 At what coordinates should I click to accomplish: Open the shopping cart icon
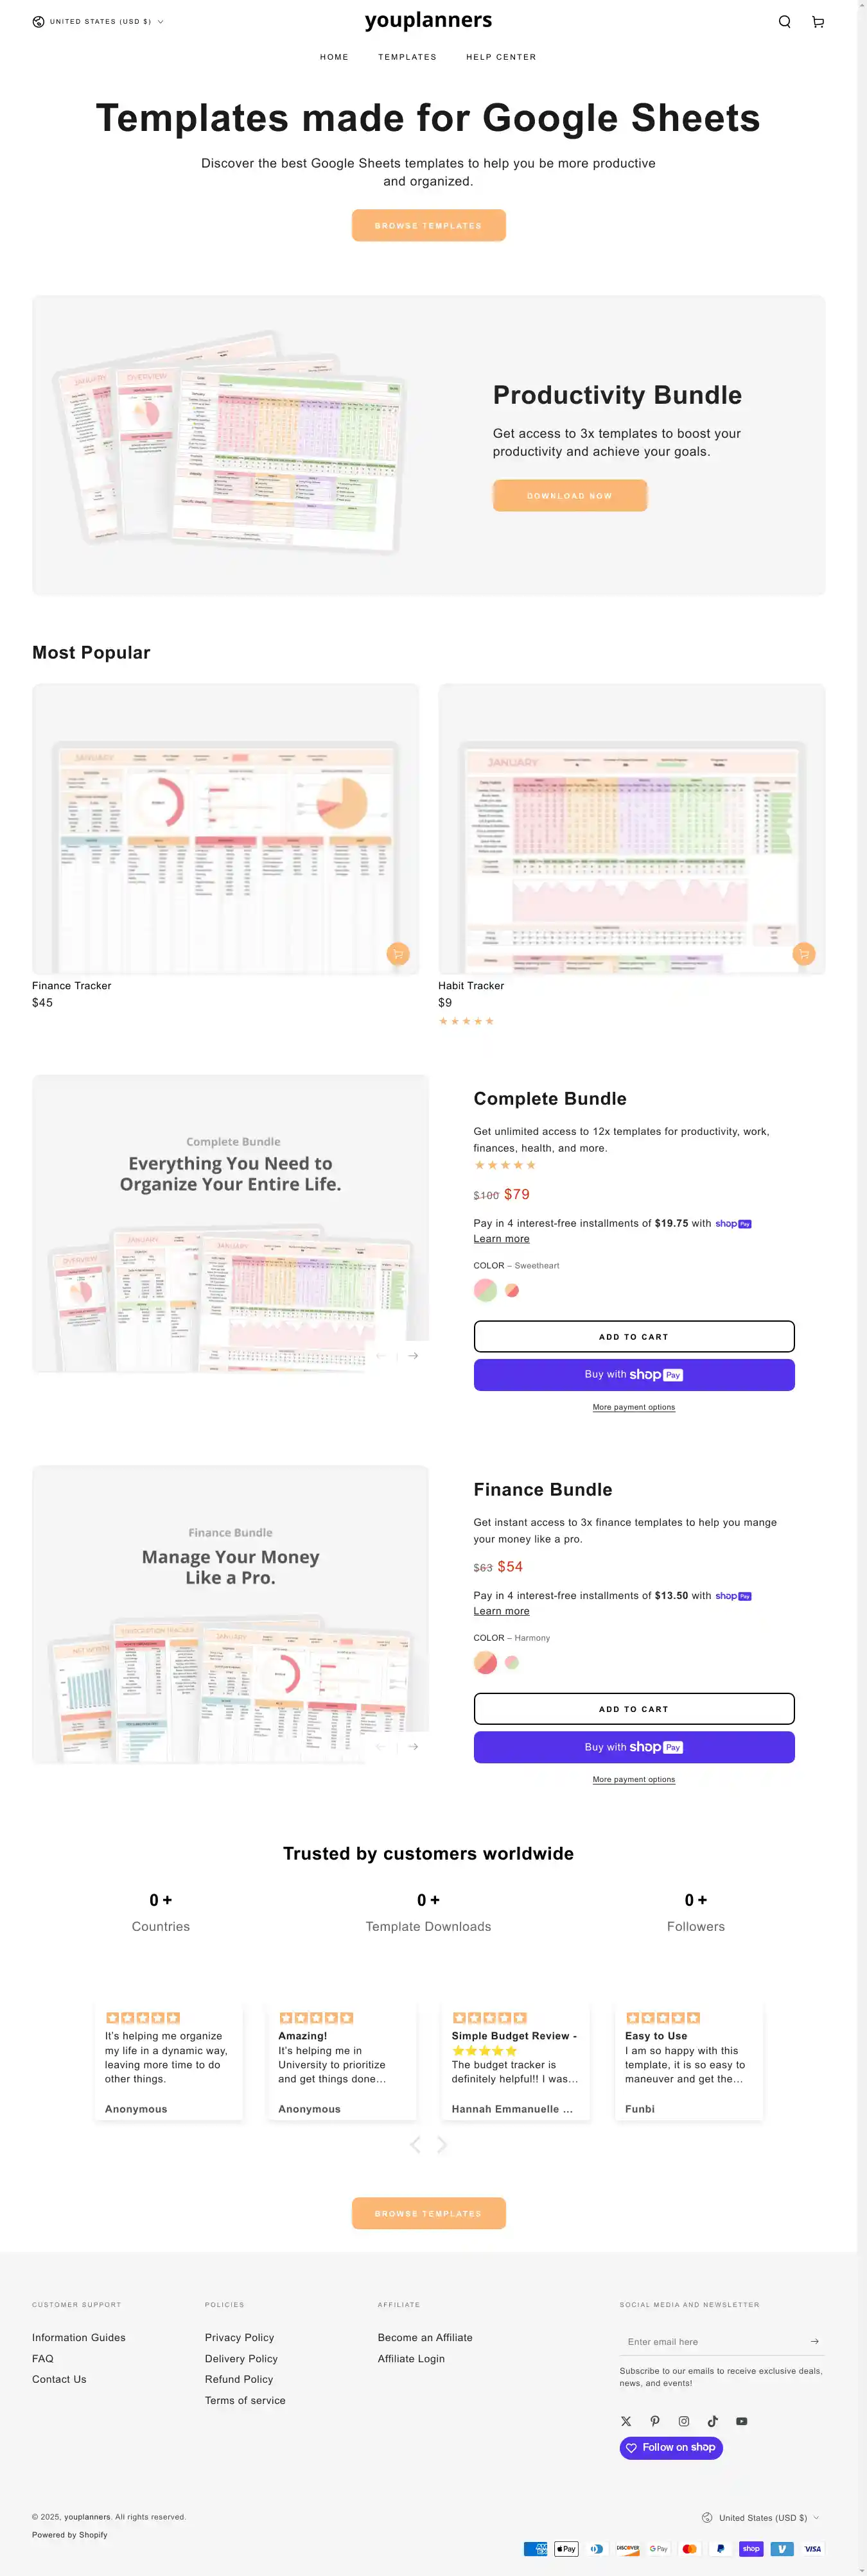click(818, 22)
